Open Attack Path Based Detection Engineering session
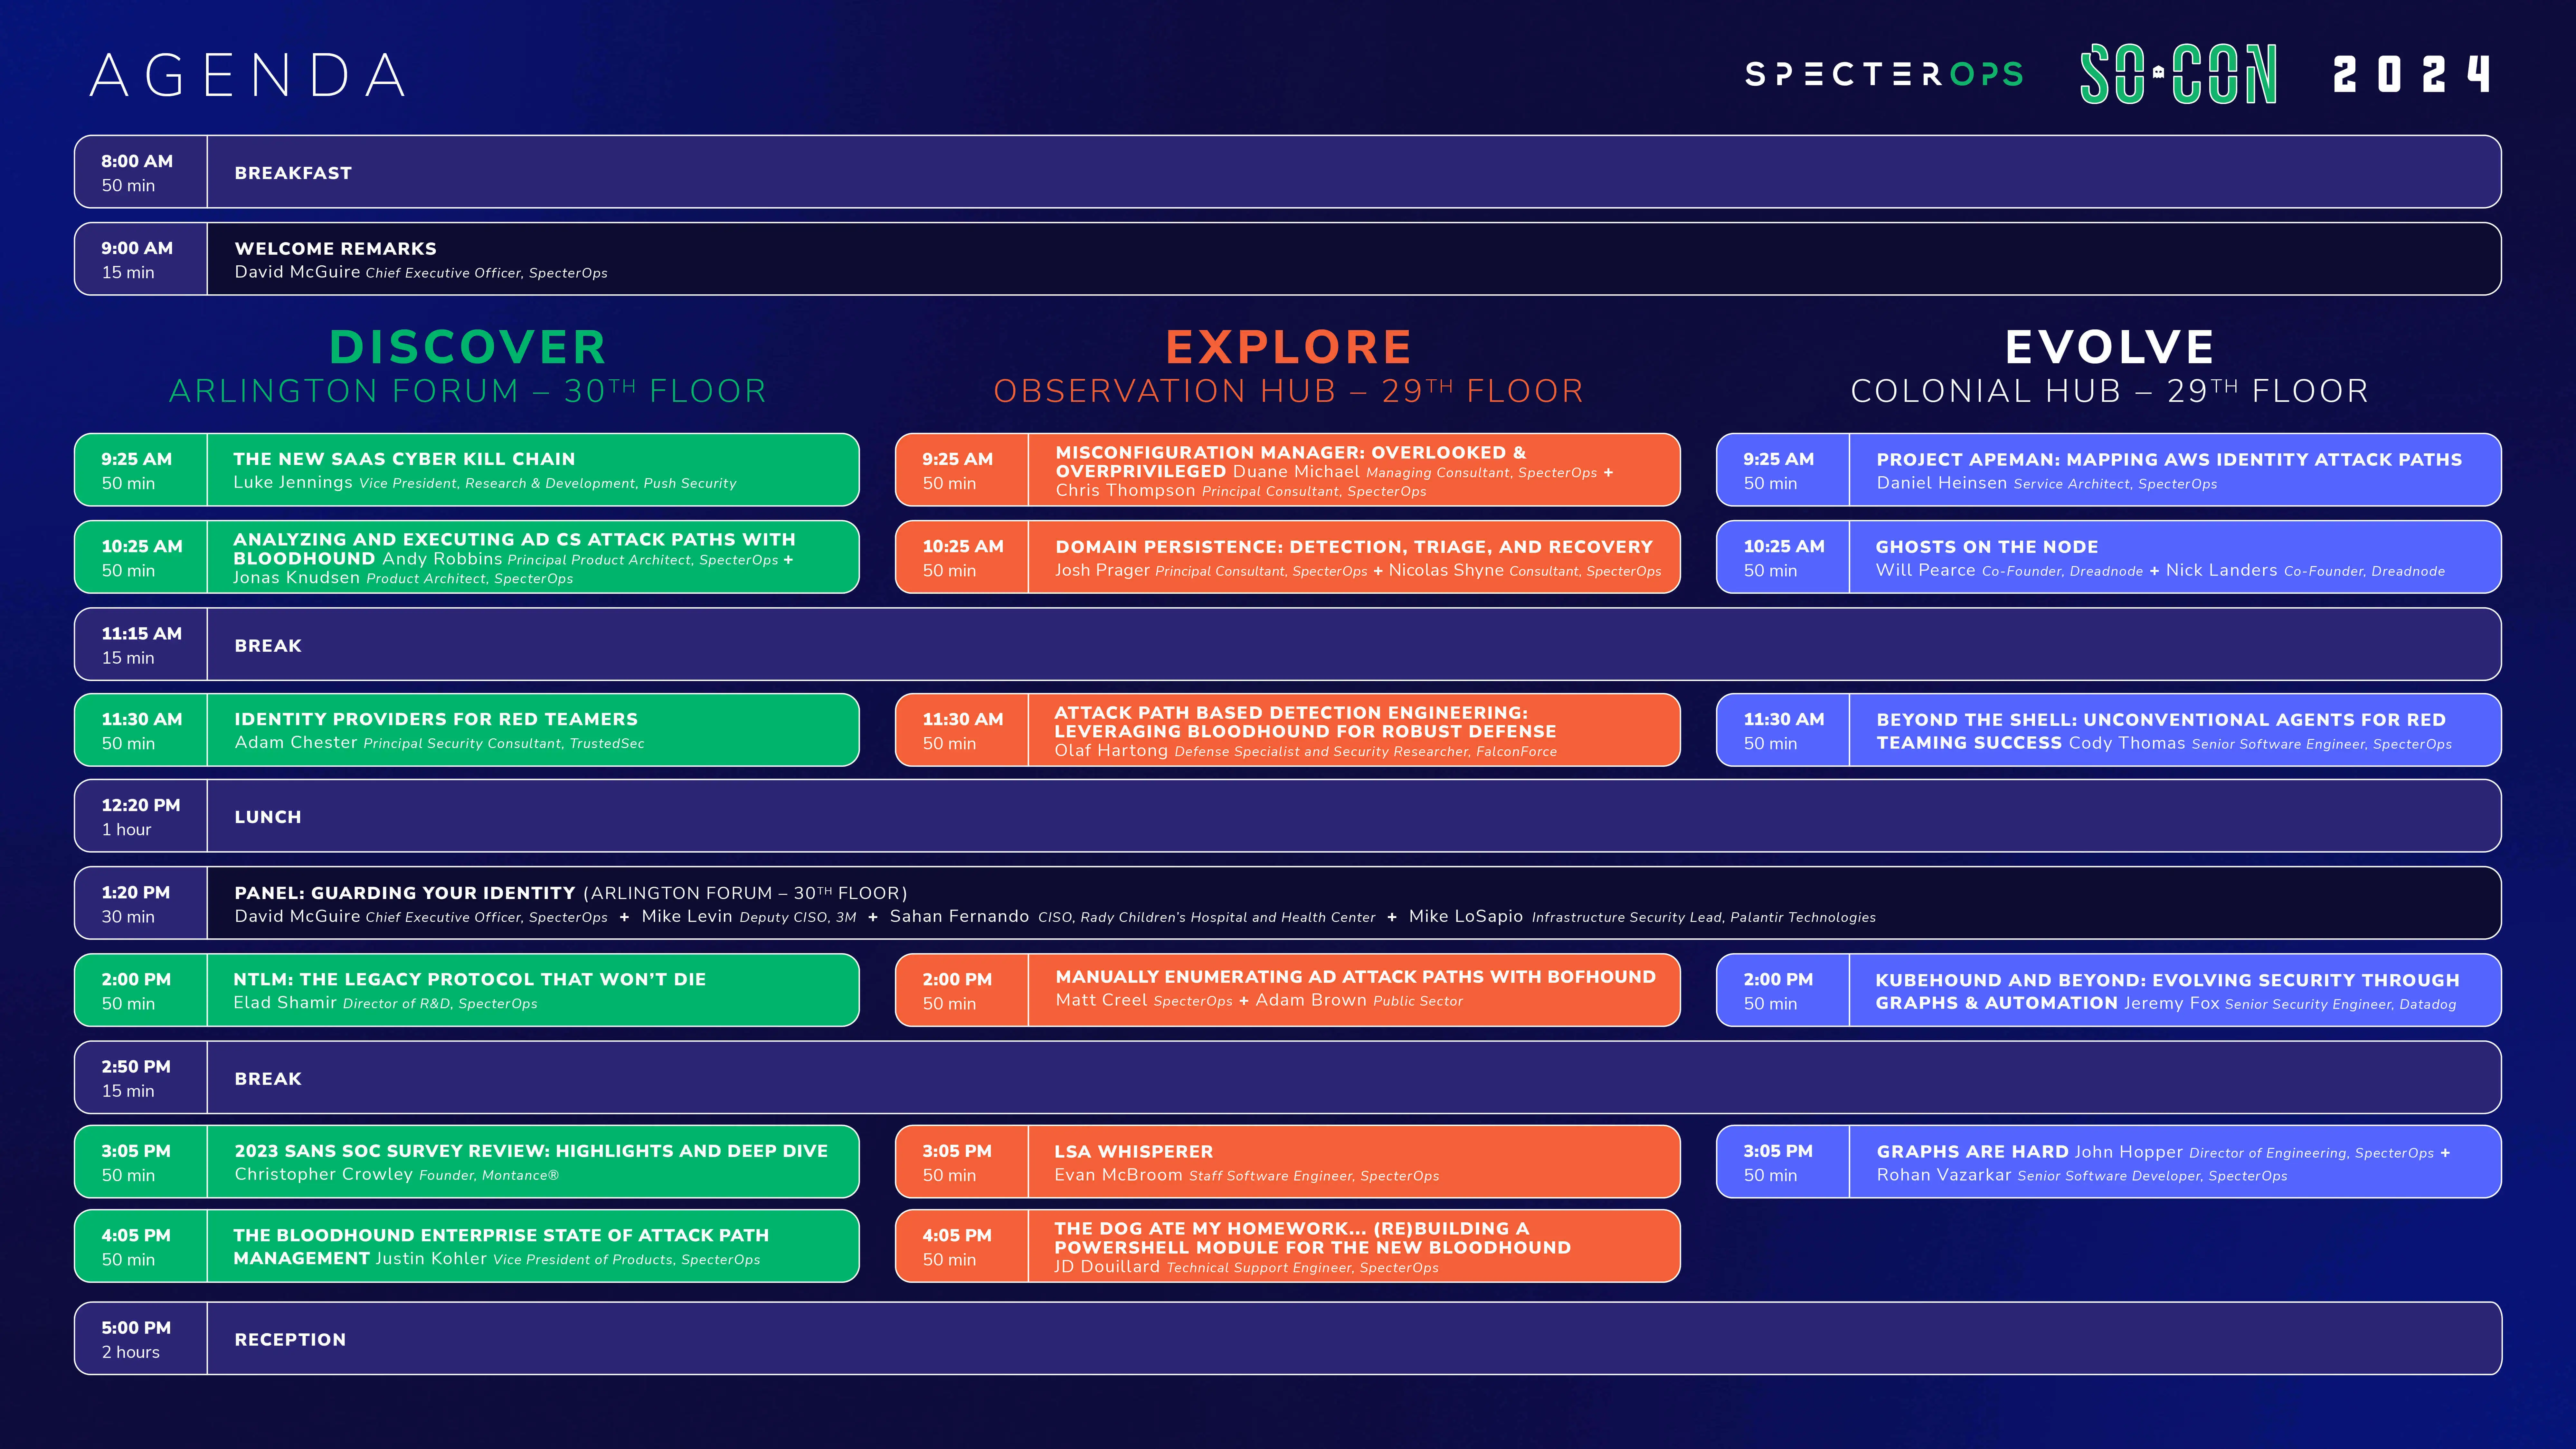This screenshot has height=1449, width=2576. pyautogui.click(x=1288, y=730)
